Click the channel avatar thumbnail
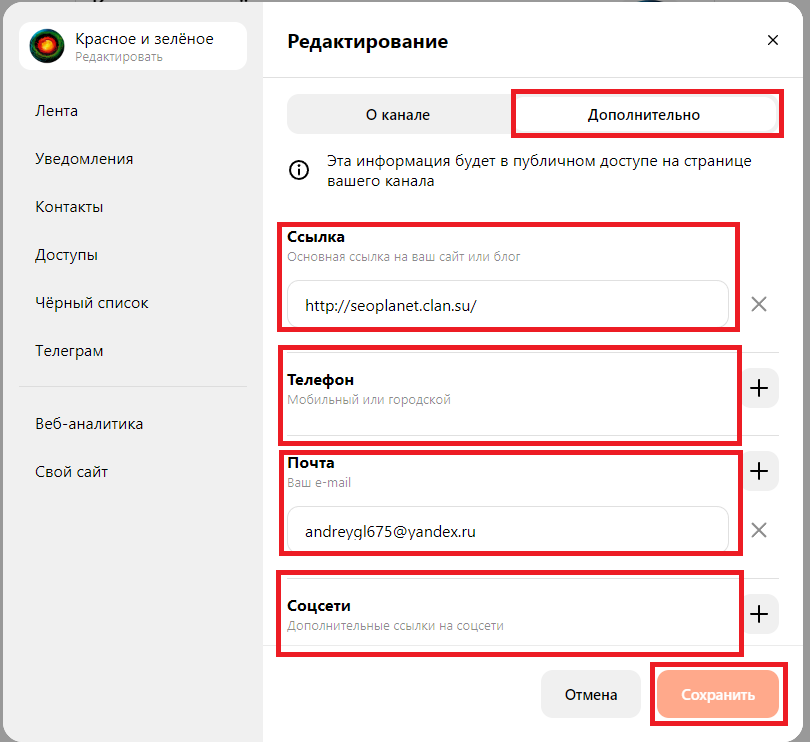810x742 pixels. pyautogui.click(x=46, y=46)
